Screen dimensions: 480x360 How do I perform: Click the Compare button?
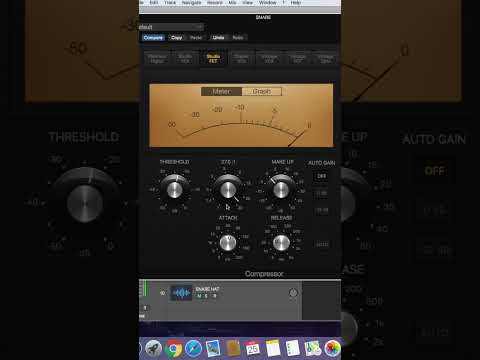(153, 38)
